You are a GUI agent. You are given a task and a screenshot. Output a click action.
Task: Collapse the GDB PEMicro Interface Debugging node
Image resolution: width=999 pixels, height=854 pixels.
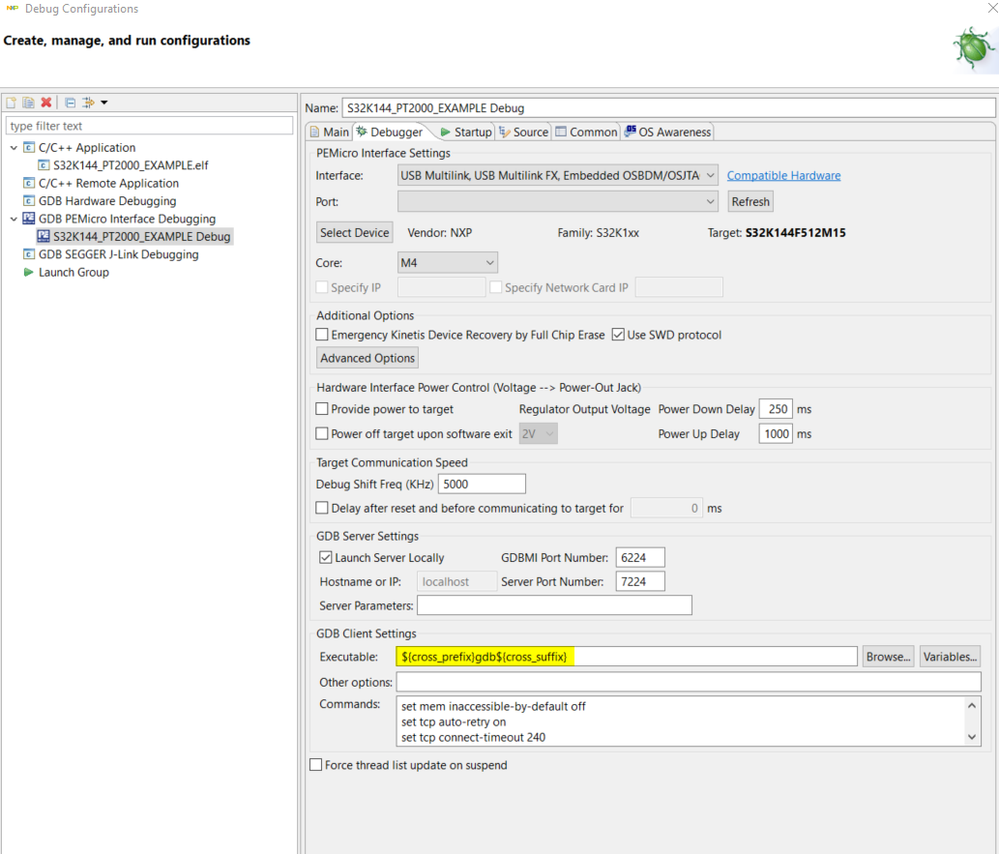click(x=13, y=219)
